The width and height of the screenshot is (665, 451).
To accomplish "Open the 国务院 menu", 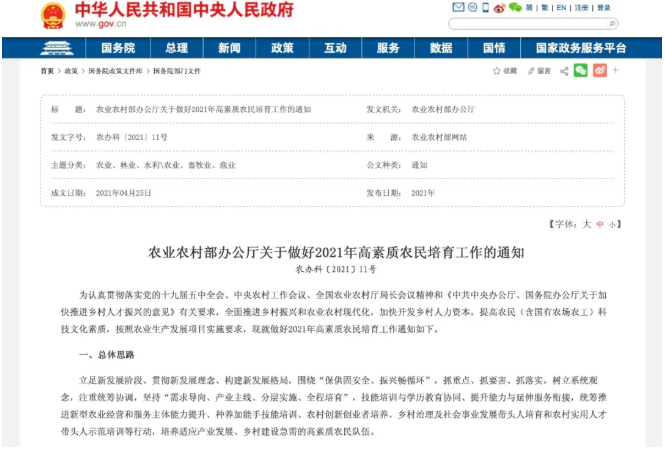I will click(118, 48).
